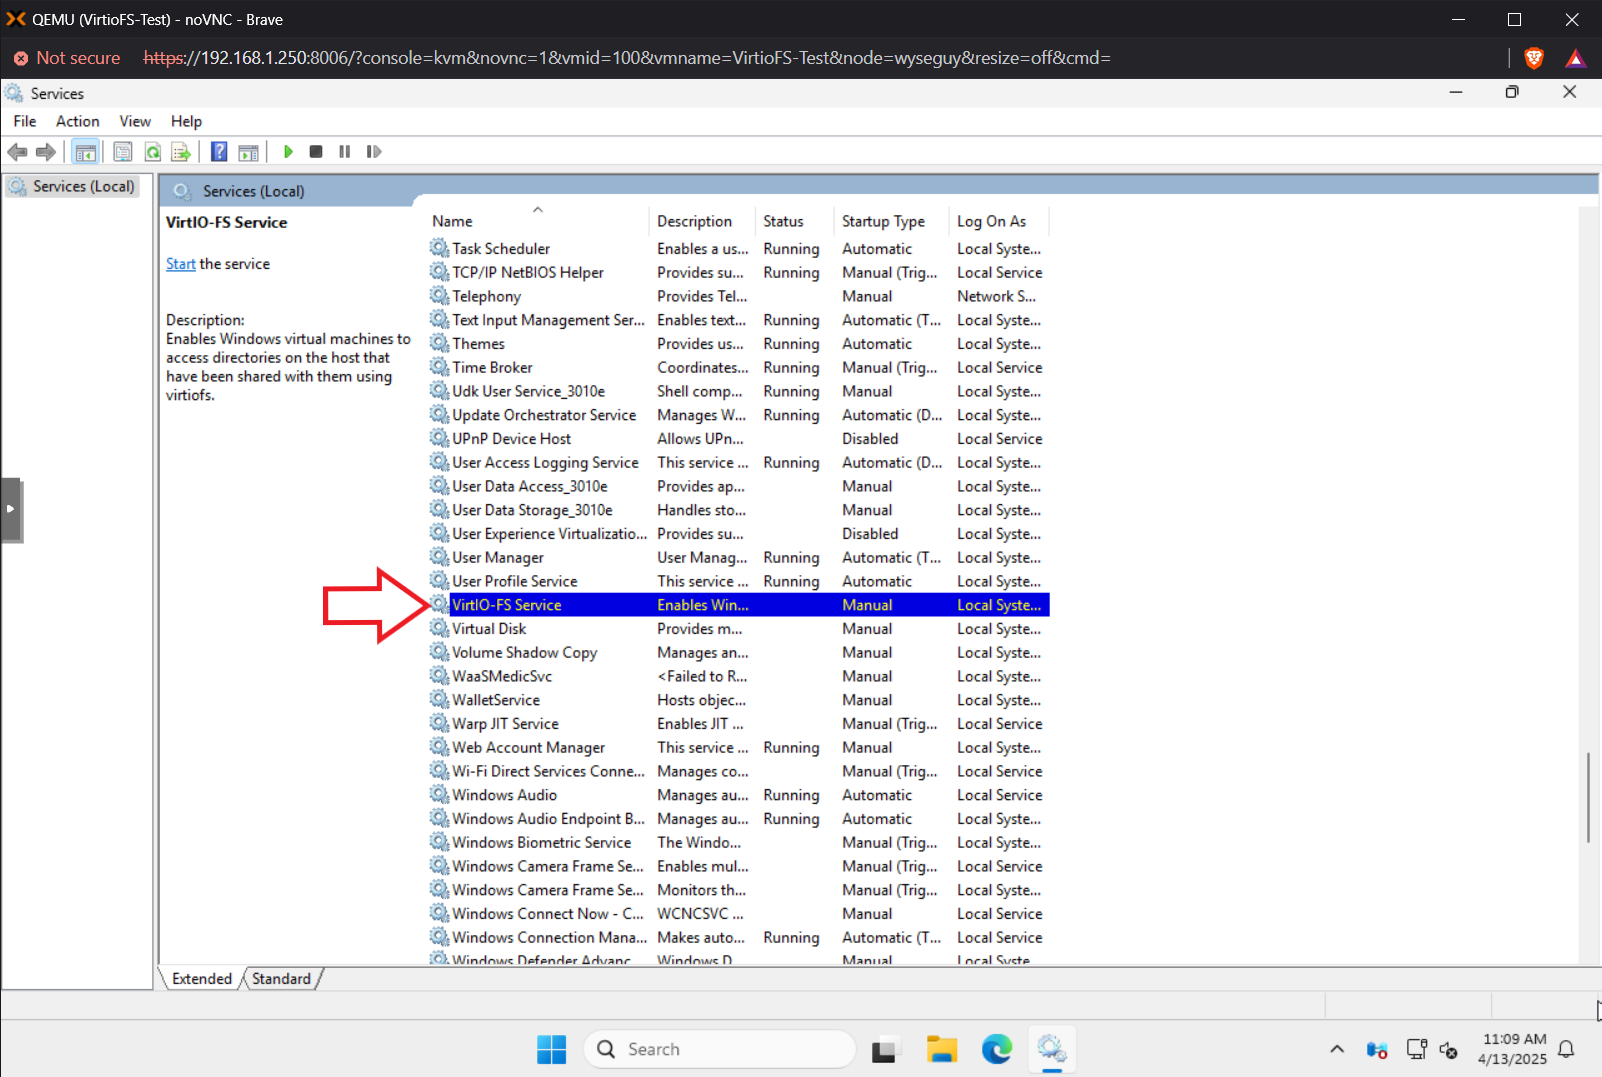Click the Start the service link
This screenshot has width=1602, height=1077.
[x=181, y=264]
